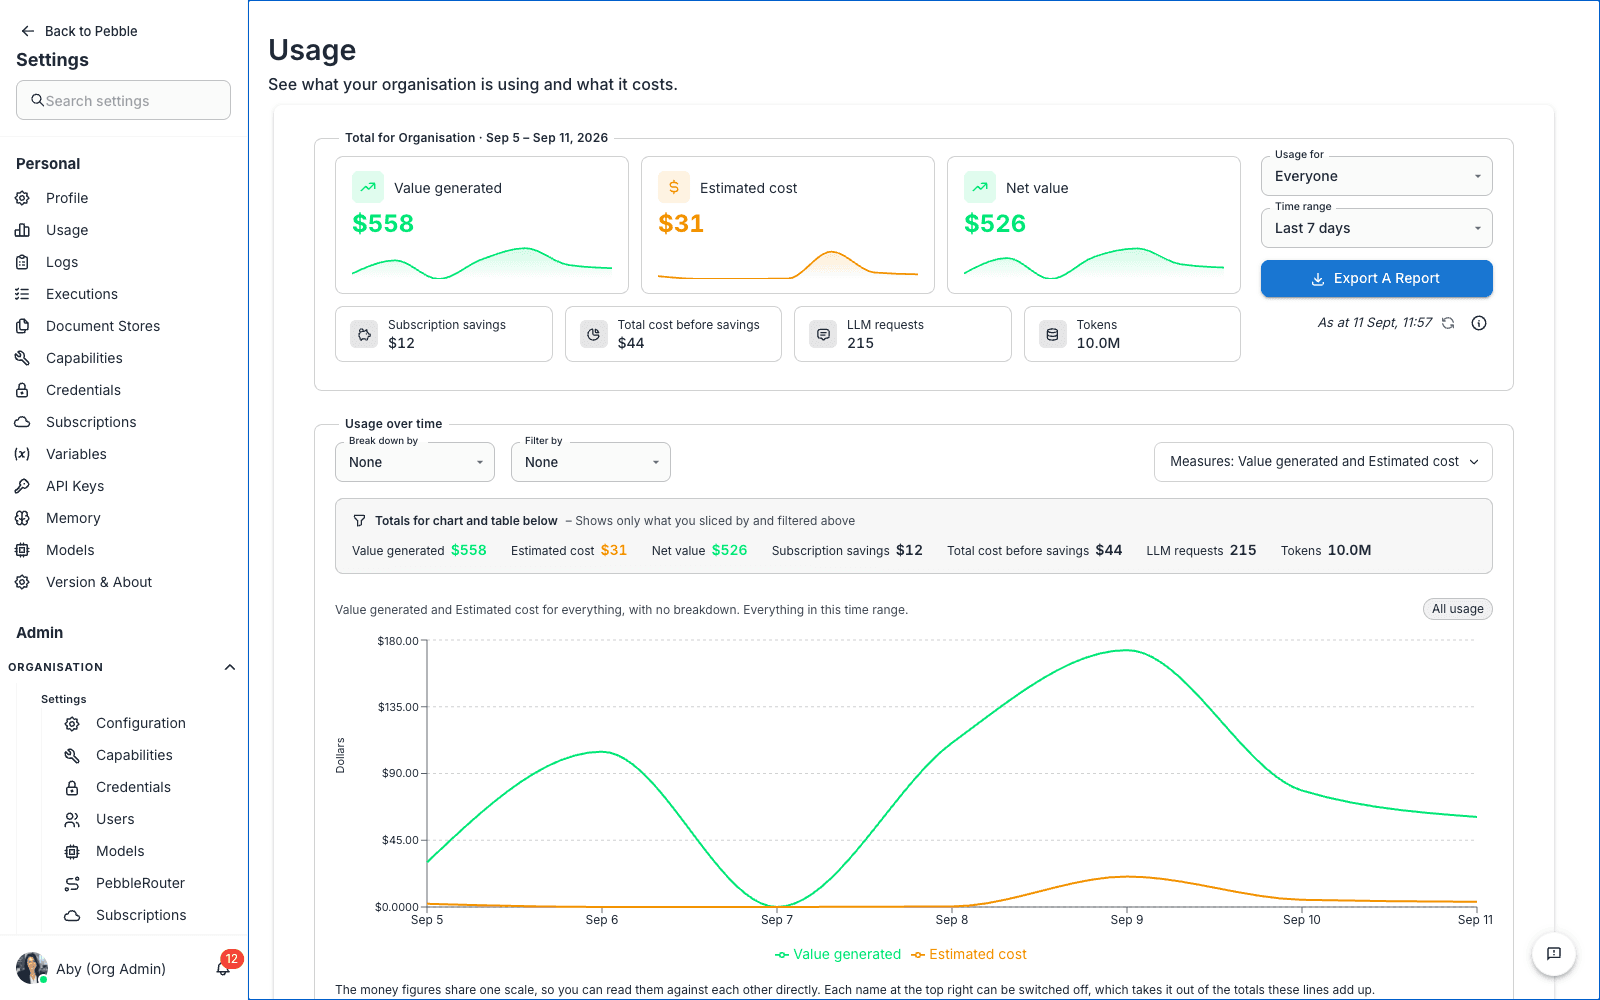The height and width of the screenshot is (1000, 1600).
Task: Click the personal Capabilities tools icon
Action: tap(22, 358)
